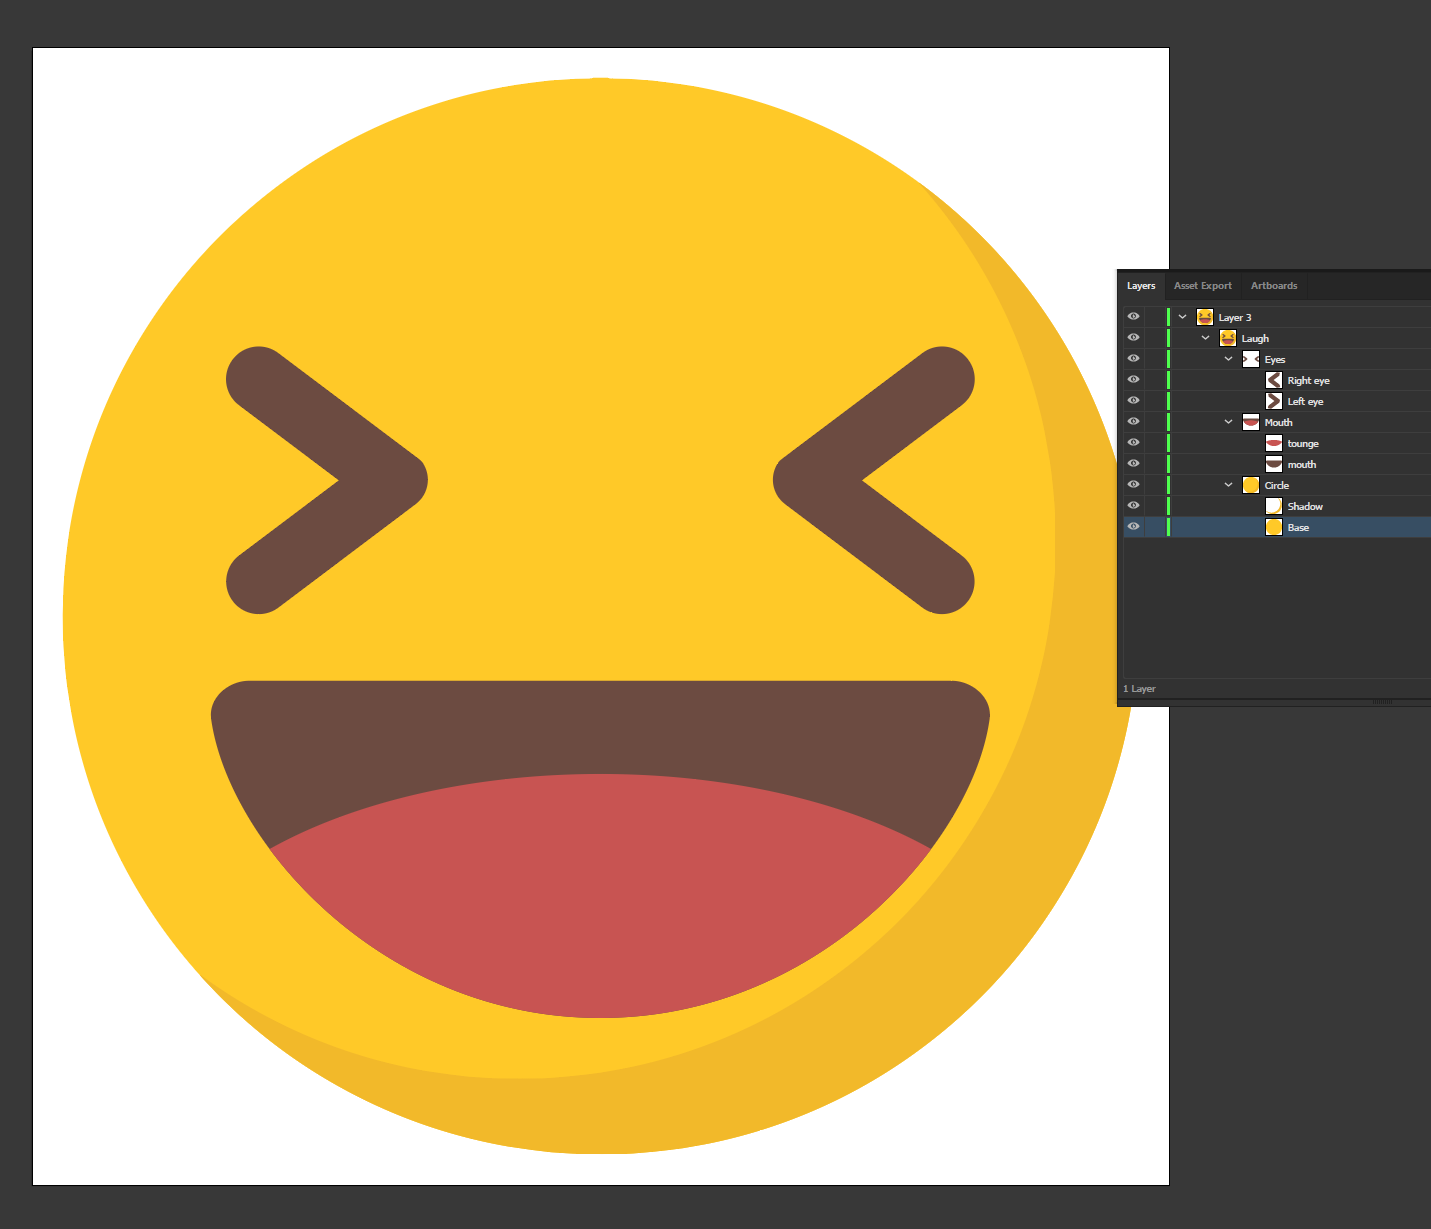Image resolution: width=1431 pixels, height=1229 pixels.
Task: Select the 'tounge' row label
Action: pyautogui.click(x=1303, y=444)
